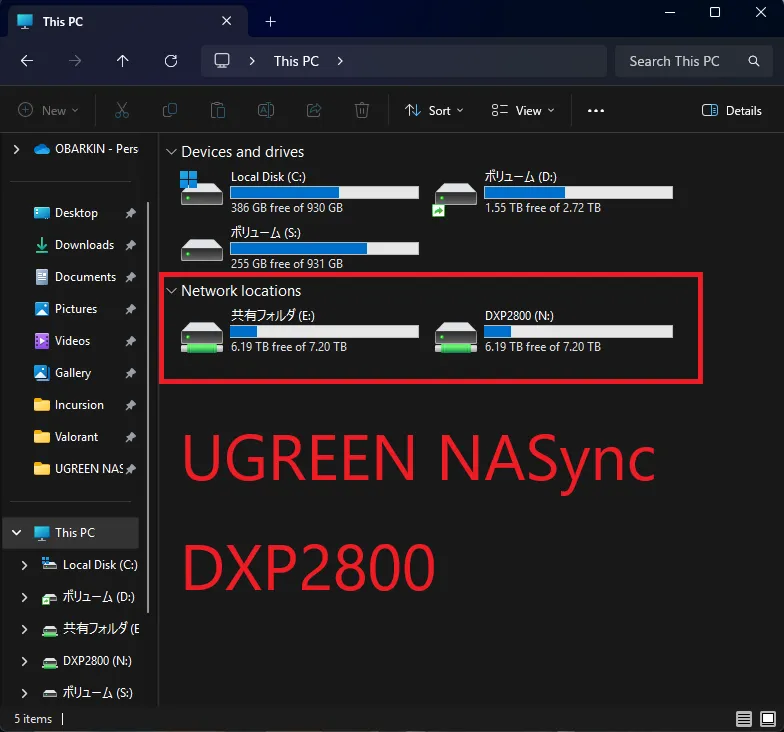The height and width of the screenshot is (732, 784).
Task: Open the DXP2800 (N:) network drive icon
Action: [456, 337]
